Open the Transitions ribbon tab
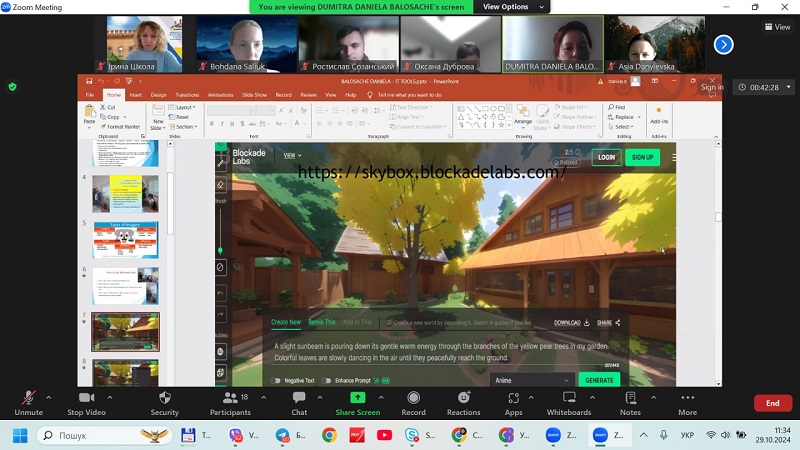Image resolution: width=800 pixels, height=450 pixels. (x=187, y=95)
